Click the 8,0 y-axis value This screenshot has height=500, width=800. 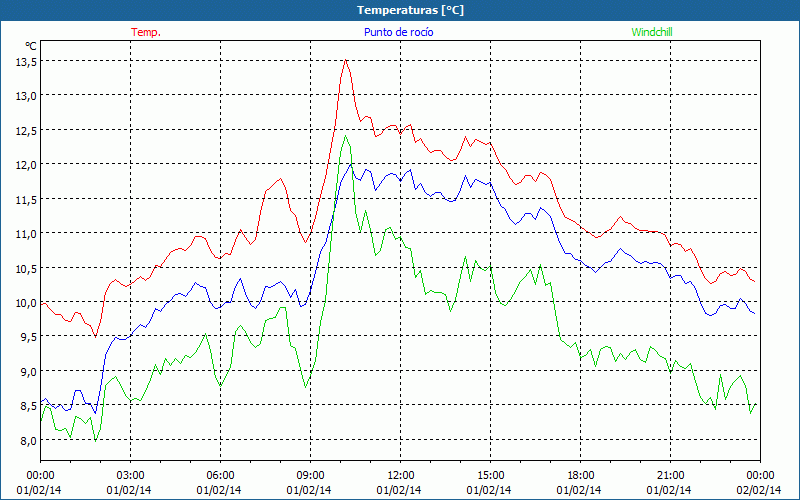[28, 440]
